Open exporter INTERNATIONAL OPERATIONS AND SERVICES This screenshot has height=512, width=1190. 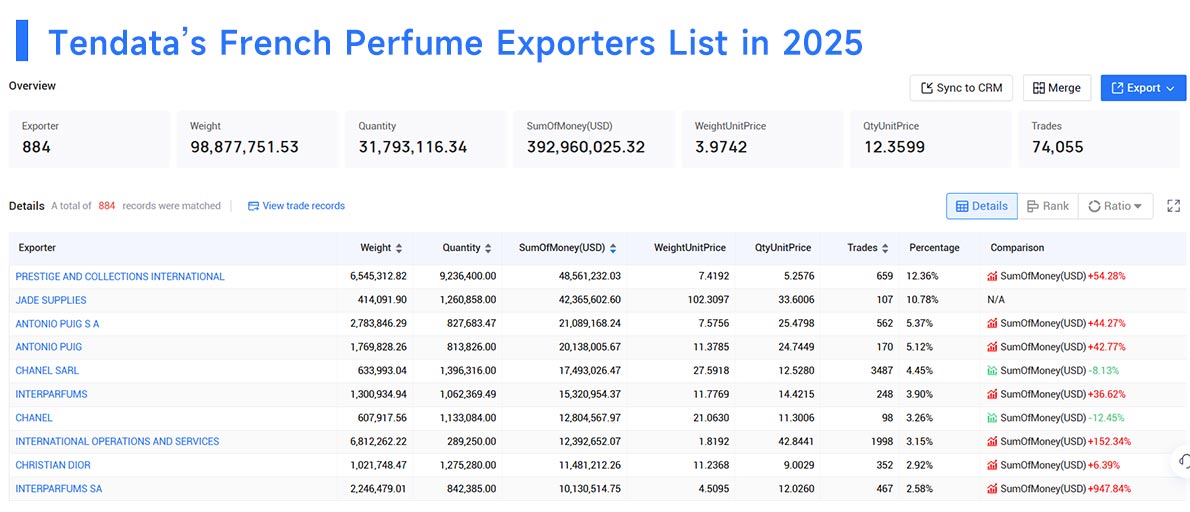click(117, 441)
